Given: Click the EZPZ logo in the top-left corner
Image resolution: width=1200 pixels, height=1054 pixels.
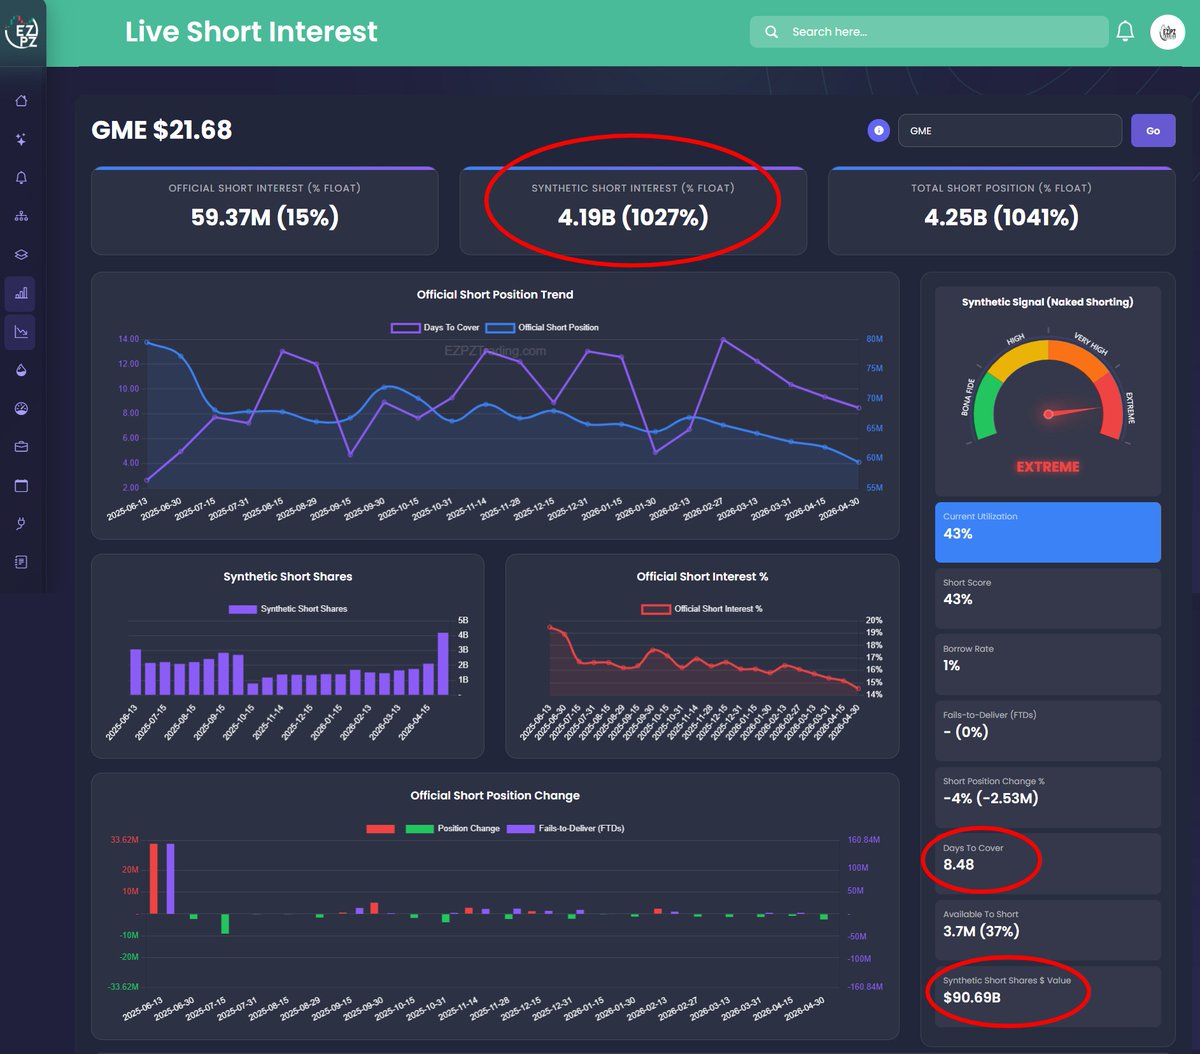Looking at the screenshot, I should click(x=21, y=32).
